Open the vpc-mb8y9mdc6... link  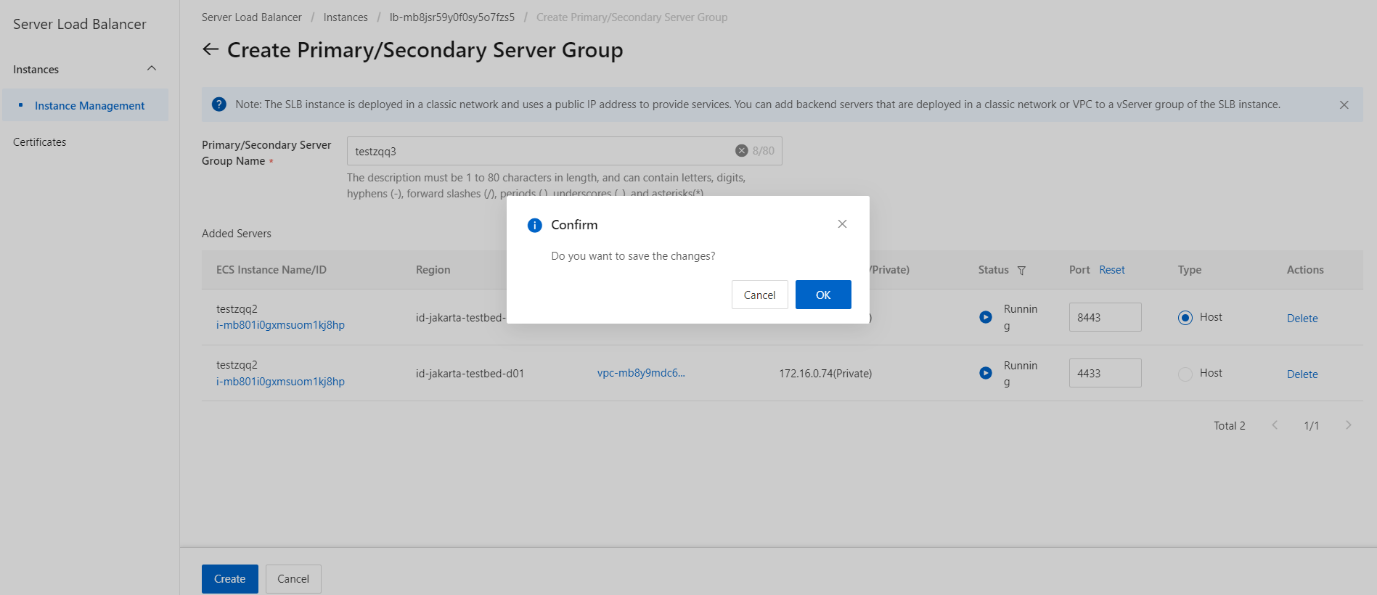[642, 373]
